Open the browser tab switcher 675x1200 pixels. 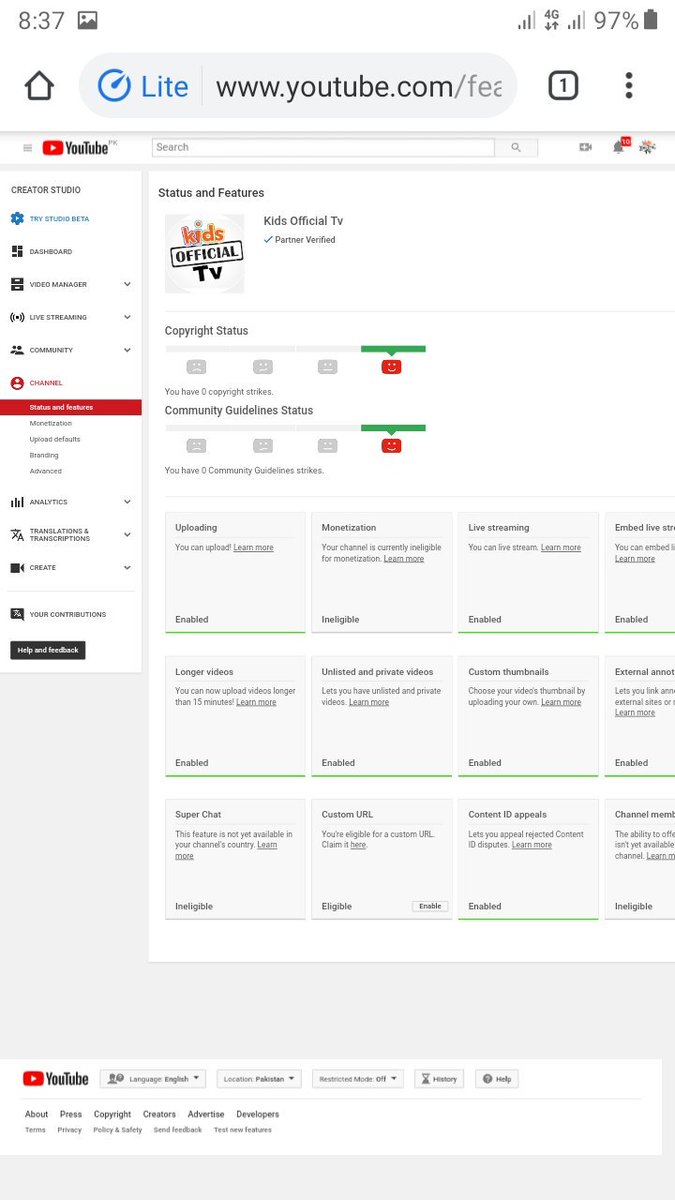pyautogui.click(x=563, y=86)
